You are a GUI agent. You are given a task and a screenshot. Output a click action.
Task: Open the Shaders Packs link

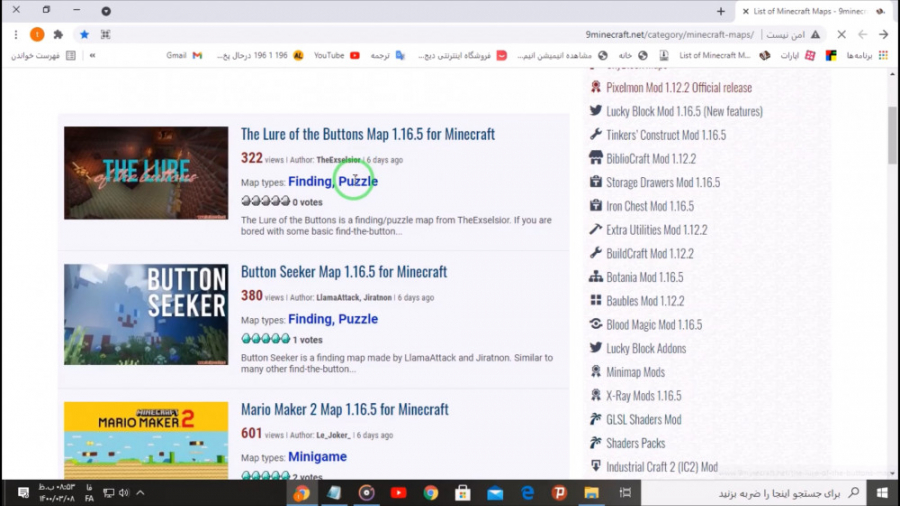[635, 443]
